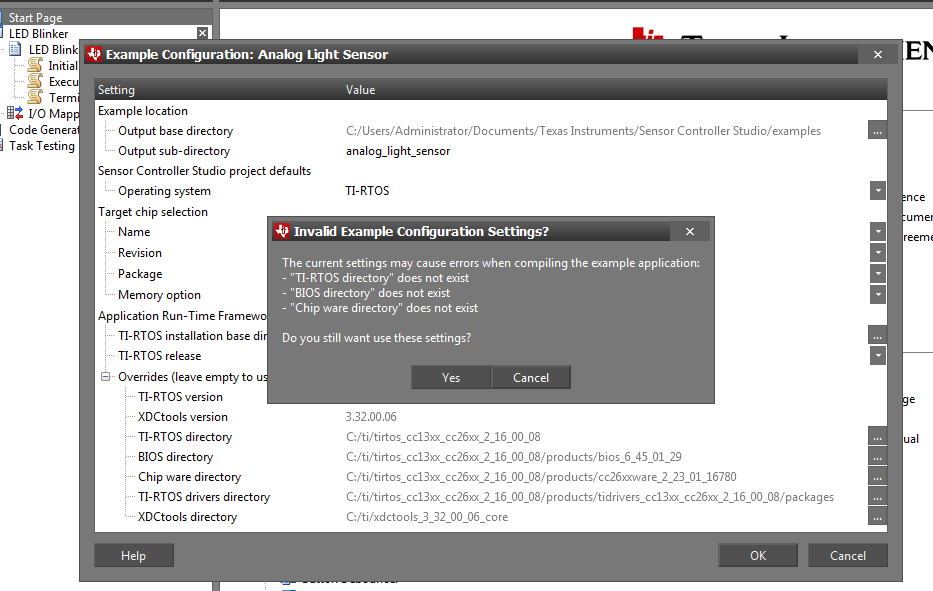Select the TI-RTOS drivers directory path value
The image size is (933, 591).
click(590, 497)
